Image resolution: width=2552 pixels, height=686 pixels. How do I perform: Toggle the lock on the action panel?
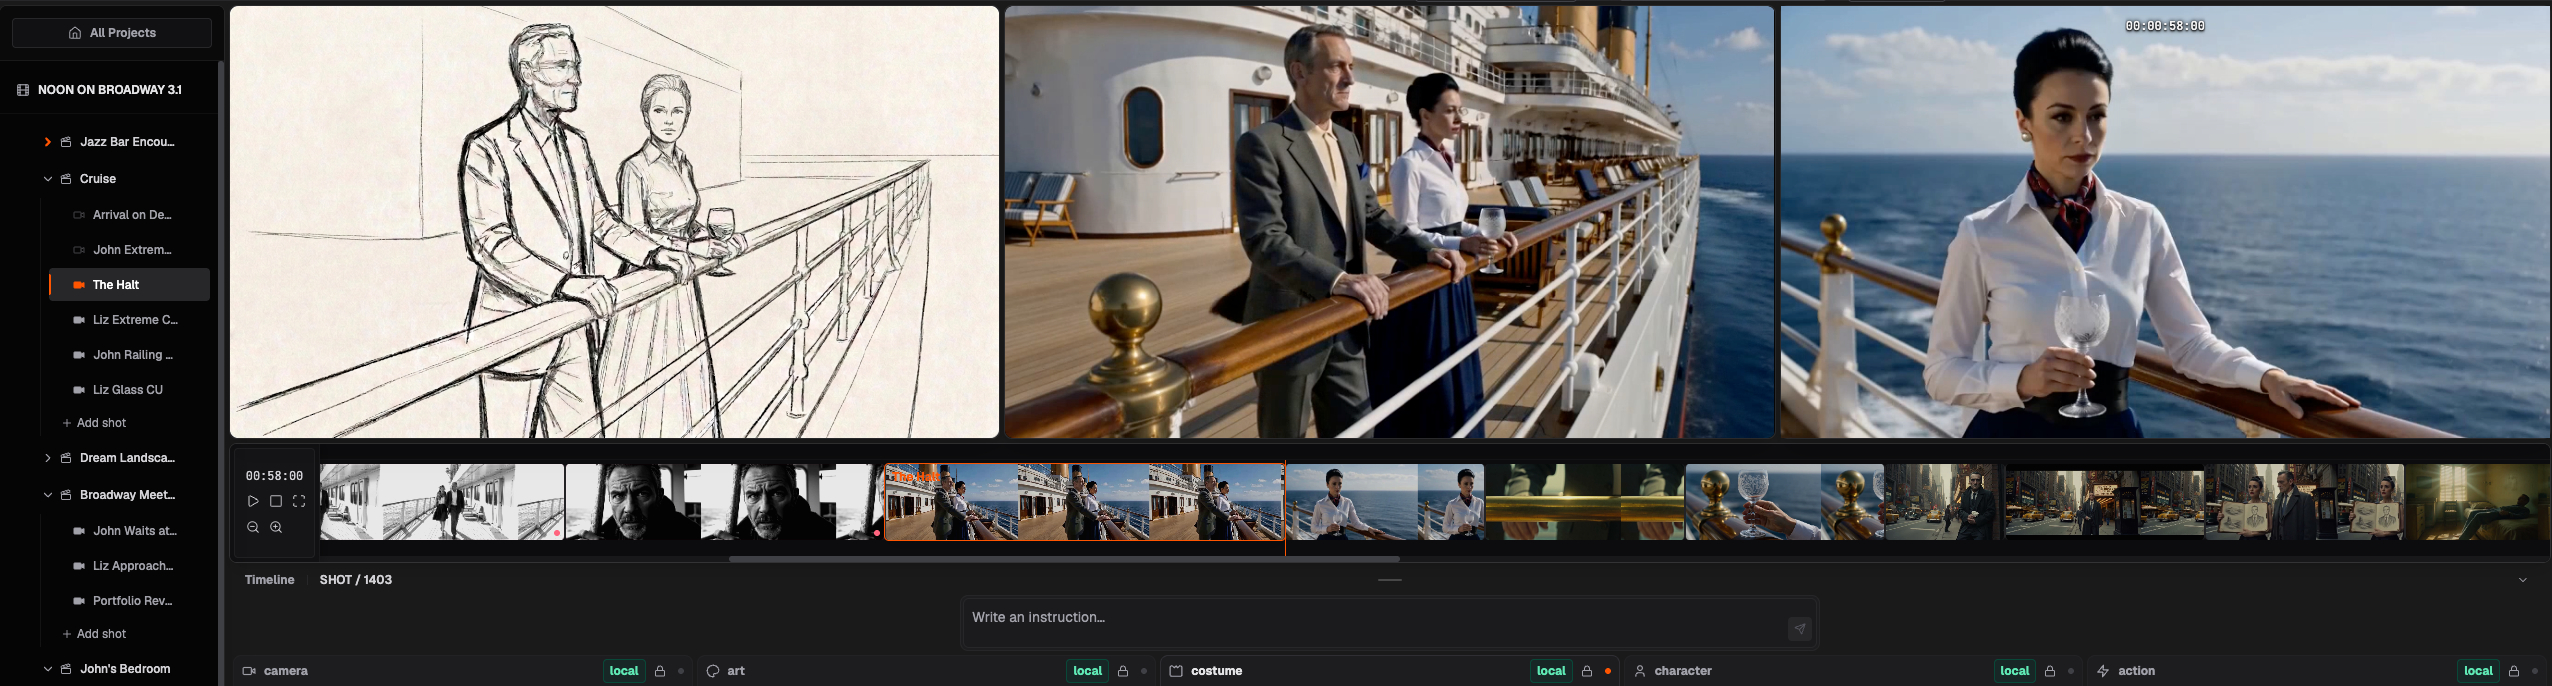(x=2514, y=671)
